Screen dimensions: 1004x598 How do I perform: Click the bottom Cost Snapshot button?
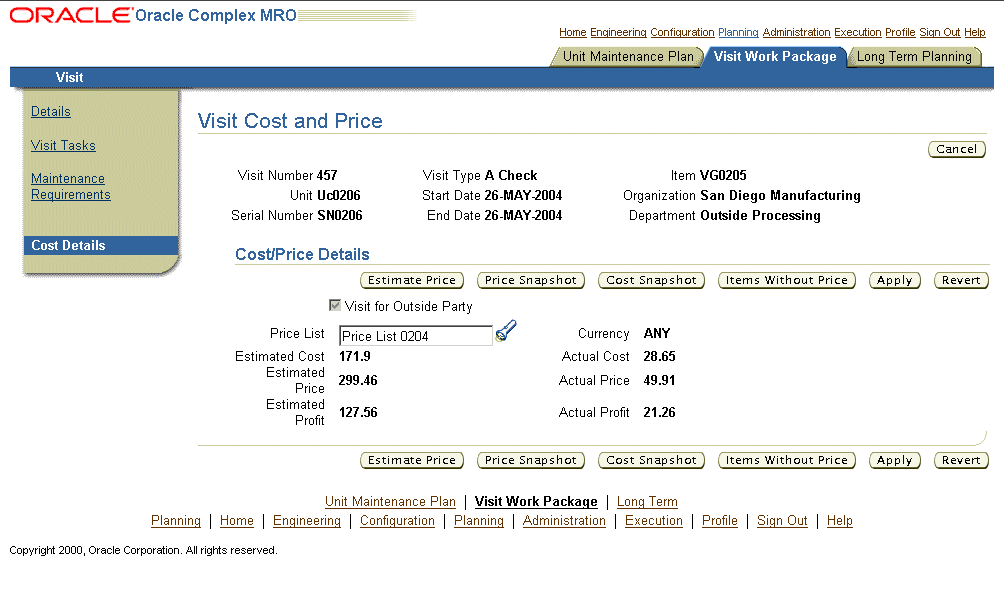click(651, 460)
